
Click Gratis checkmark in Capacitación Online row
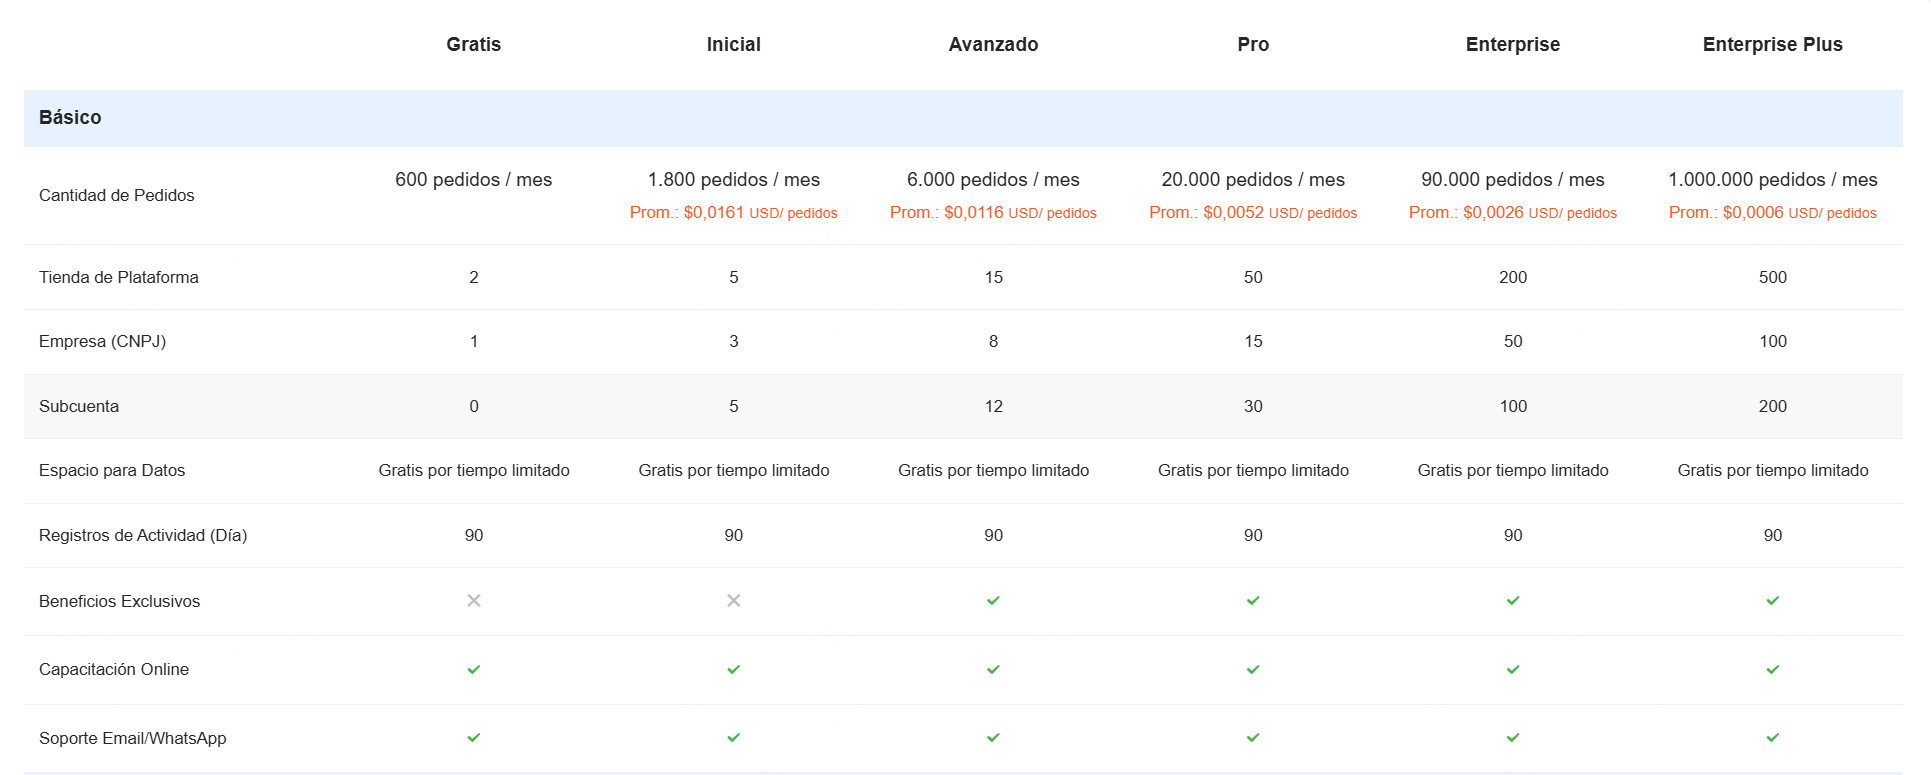tap(474, 670)
